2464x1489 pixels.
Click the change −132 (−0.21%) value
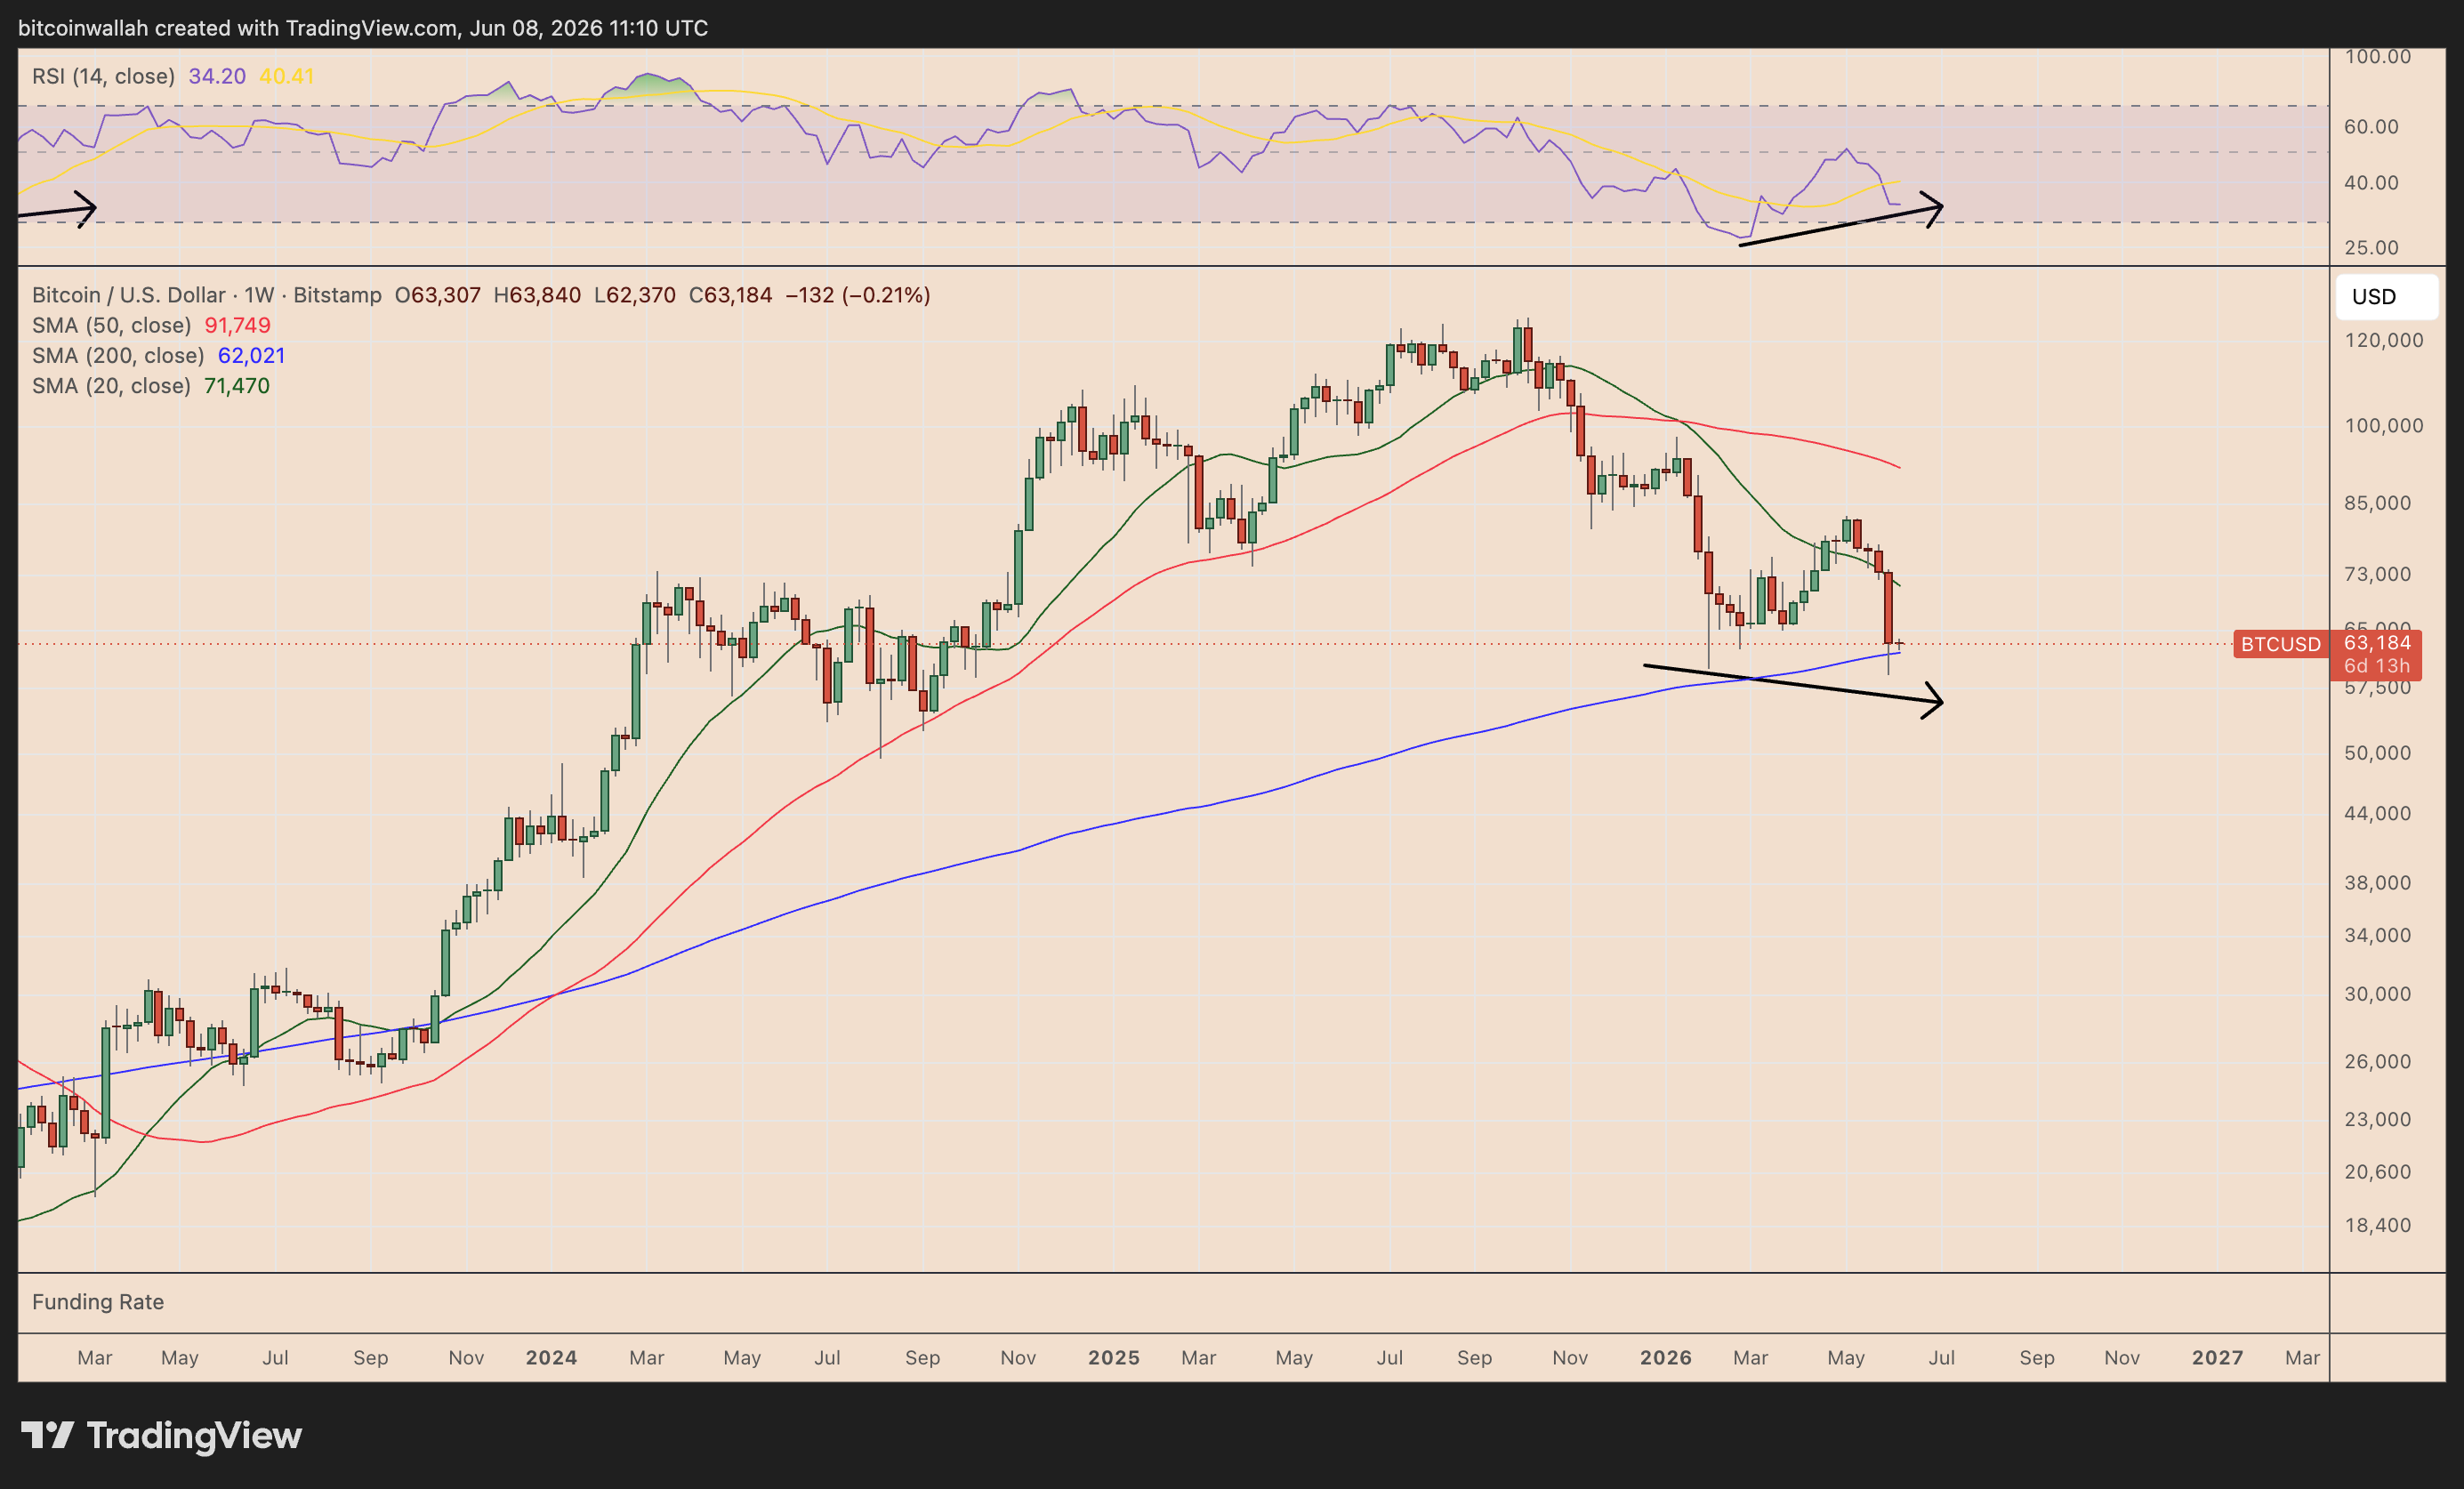[858, 295]
